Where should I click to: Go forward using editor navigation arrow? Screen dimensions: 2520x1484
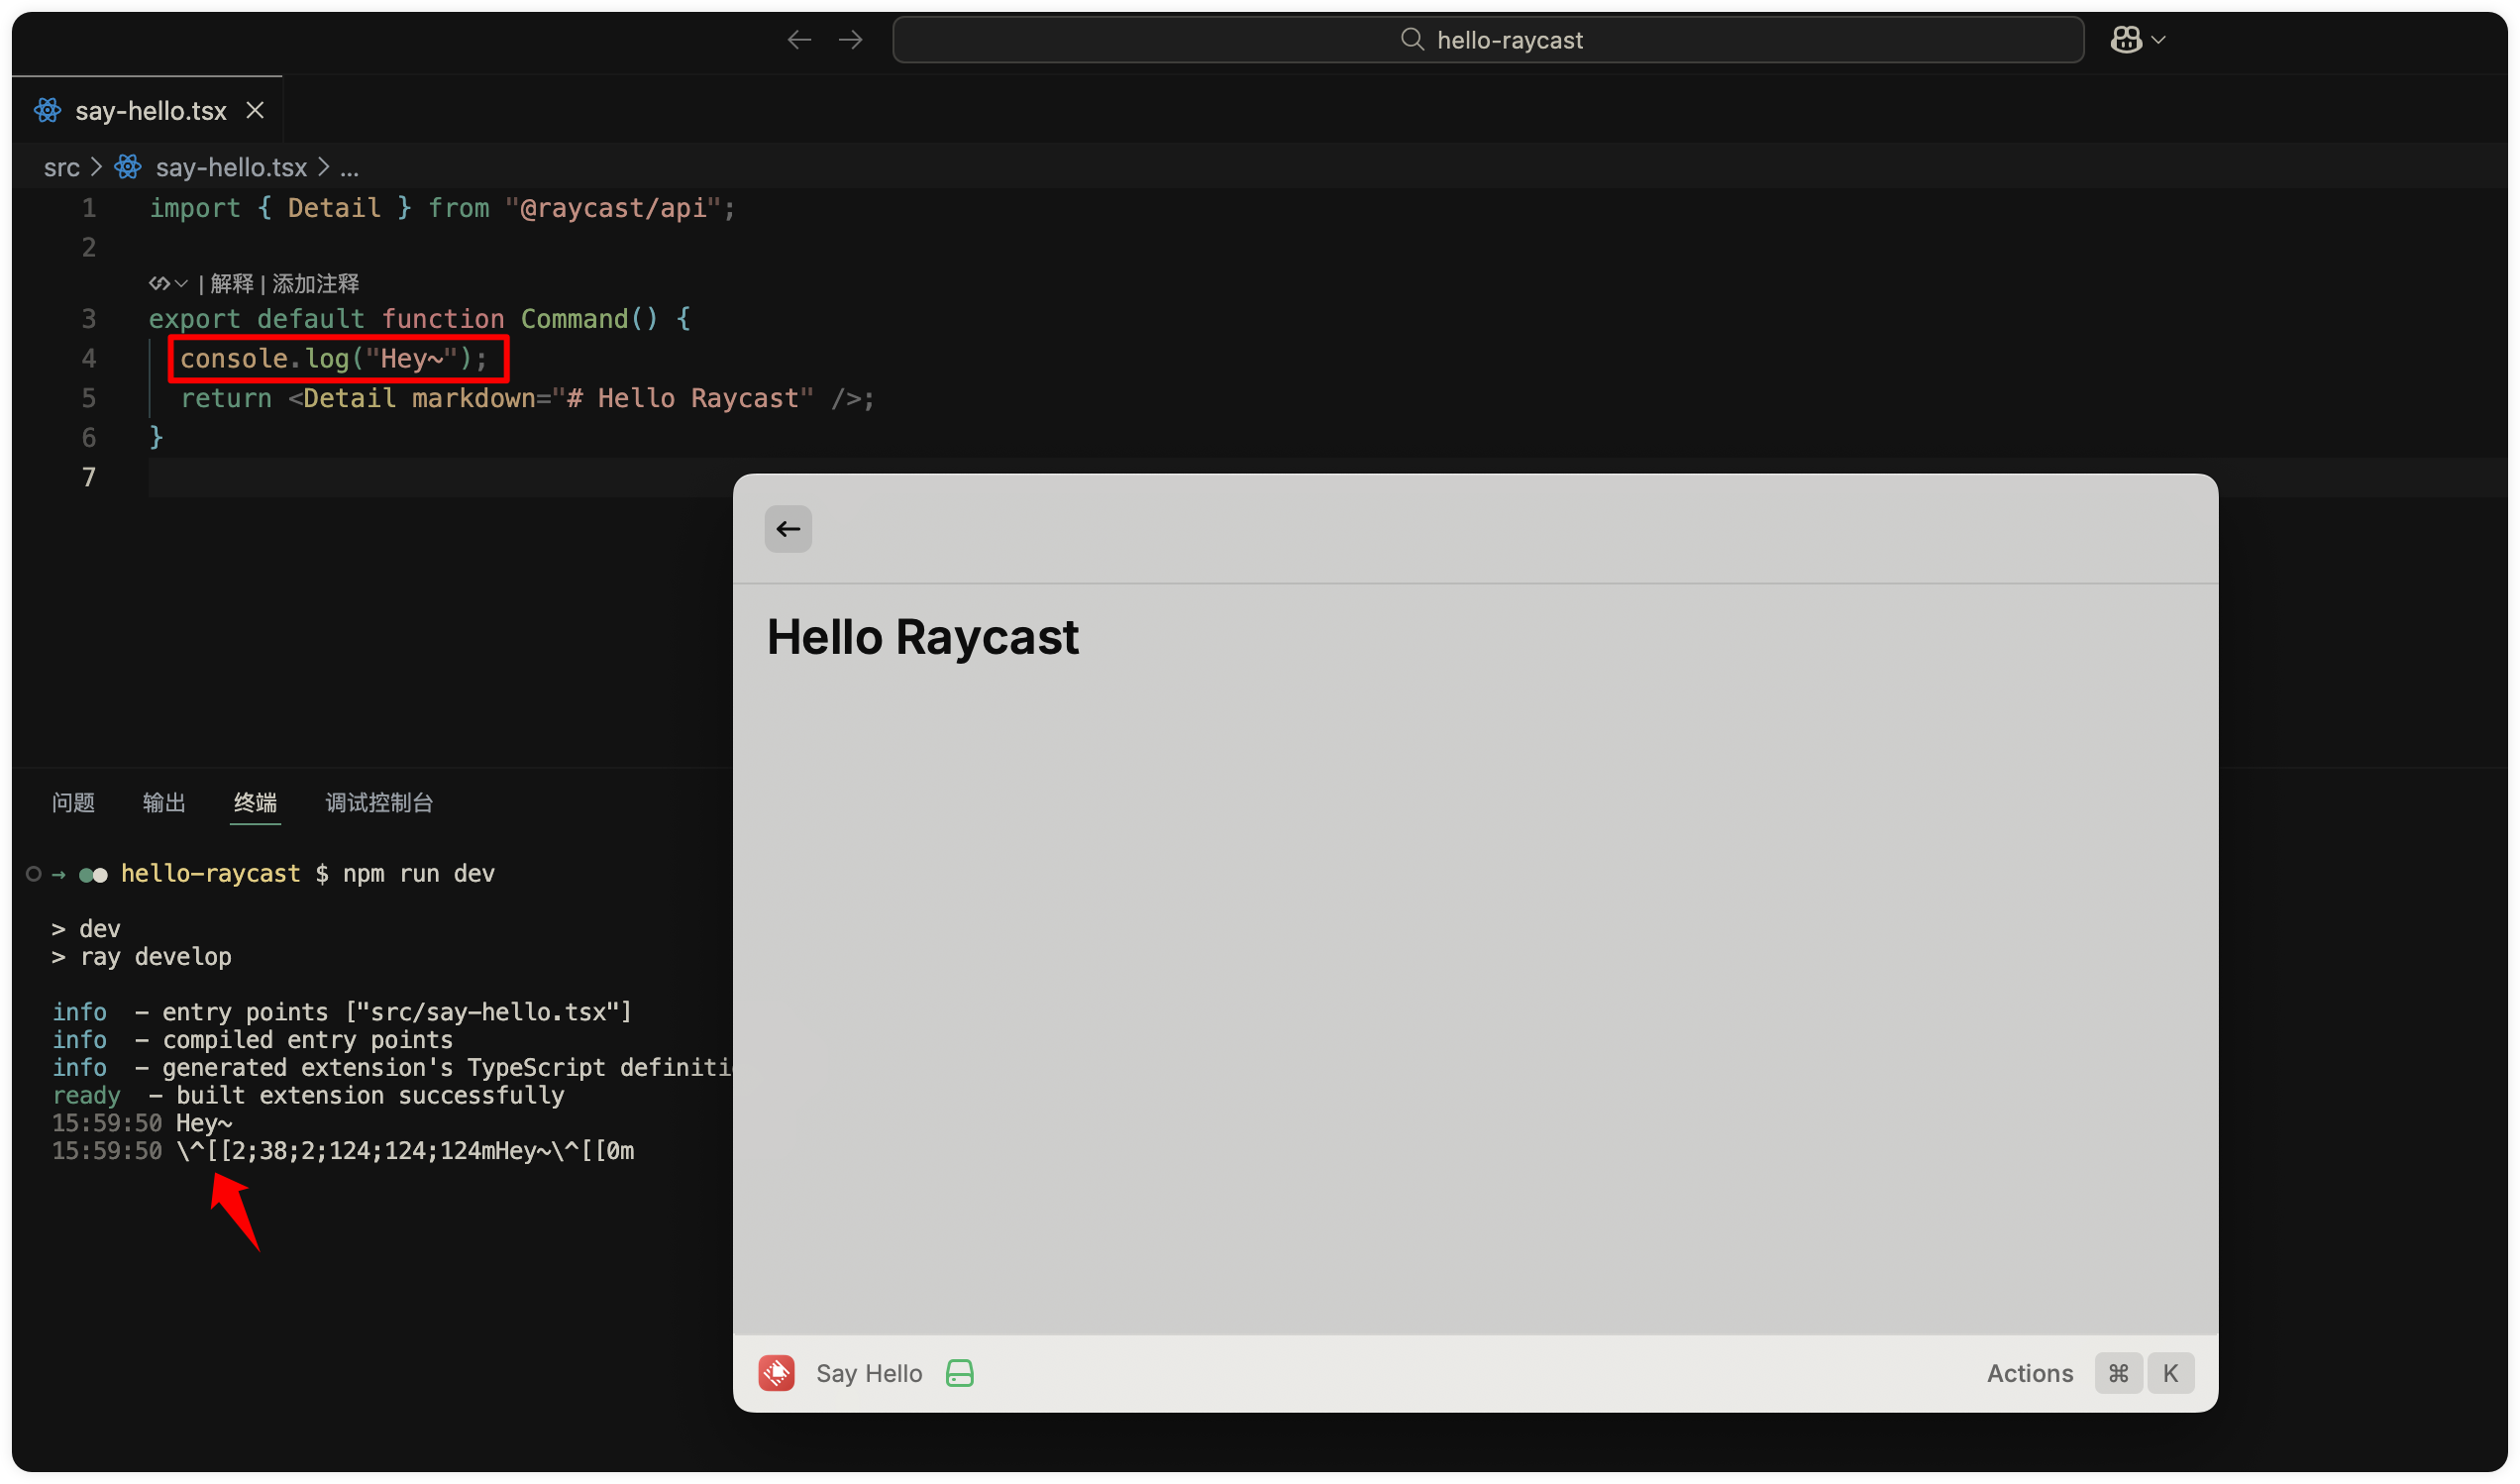point(851,40)
